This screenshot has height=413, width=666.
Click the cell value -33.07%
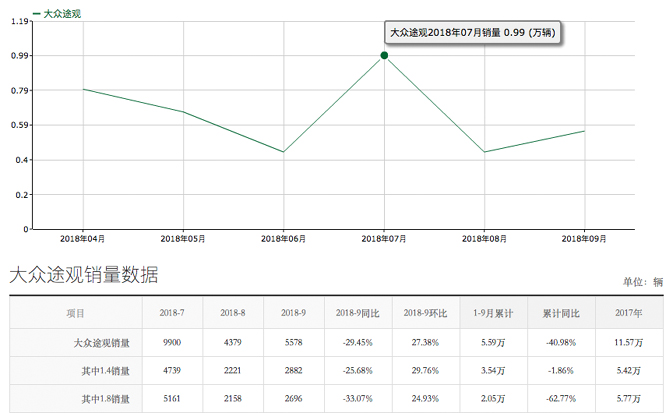358,399
